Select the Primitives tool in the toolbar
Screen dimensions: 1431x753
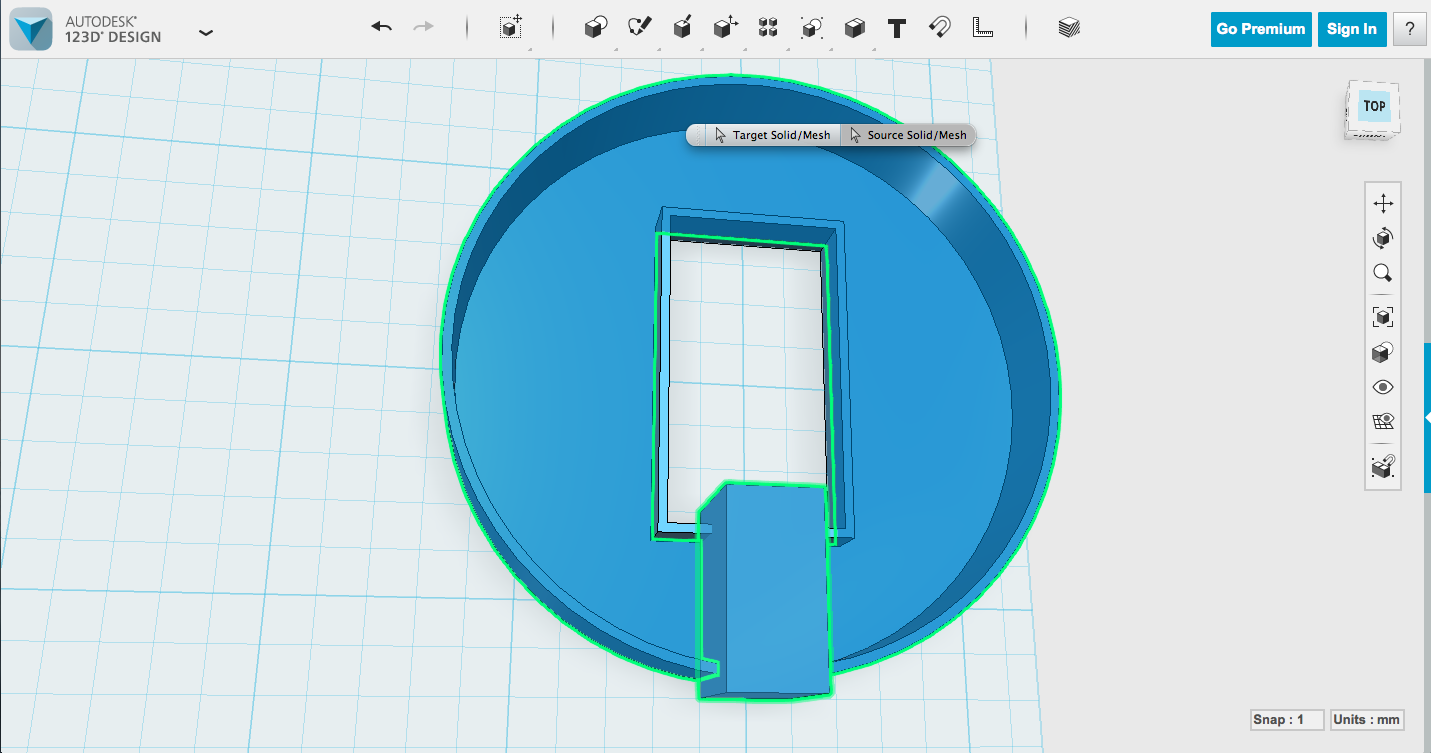coord(594,28)
